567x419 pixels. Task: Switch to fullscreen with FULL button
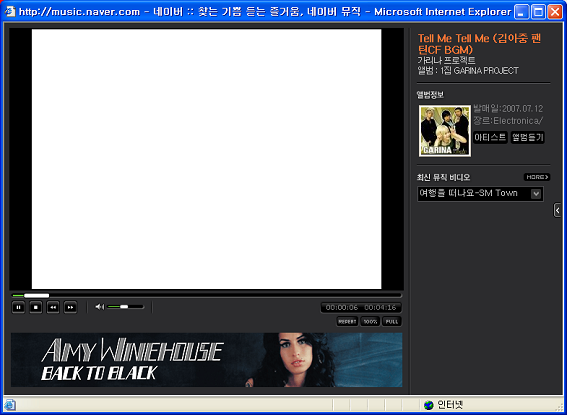pyautogui.click(x=392, y=321)
